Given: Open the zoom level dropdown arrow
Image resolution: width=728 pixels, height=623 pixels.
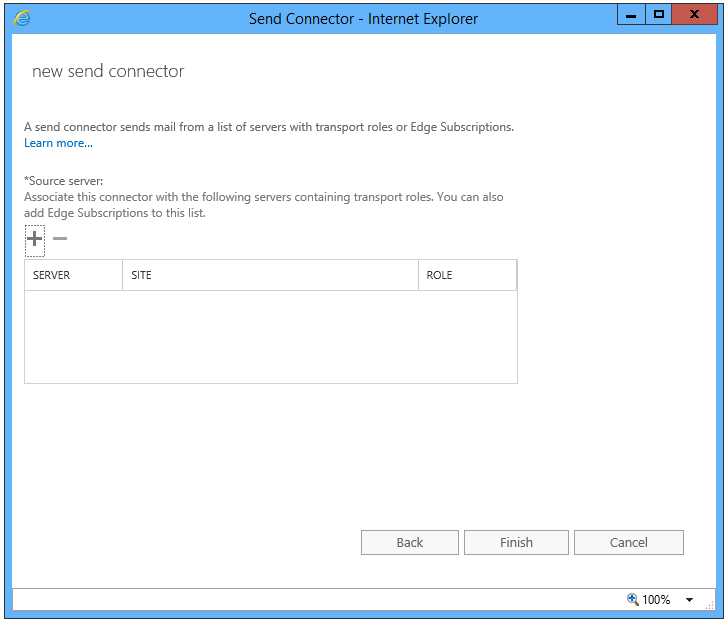Looking at the screenshot, I should (689, 599).
